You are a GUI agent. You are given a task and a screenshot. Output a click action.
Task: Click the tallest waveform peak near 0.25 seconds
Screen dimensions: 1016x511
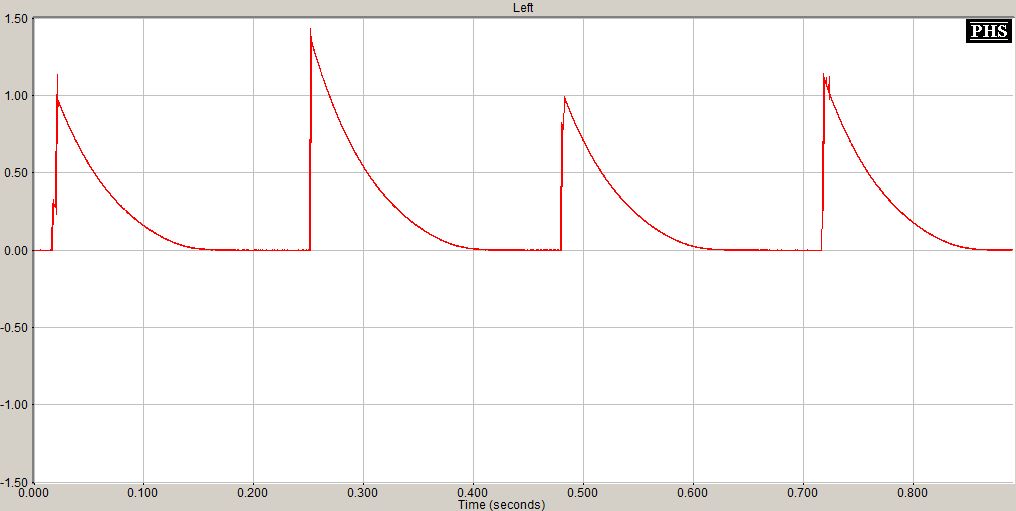[311, 32]
